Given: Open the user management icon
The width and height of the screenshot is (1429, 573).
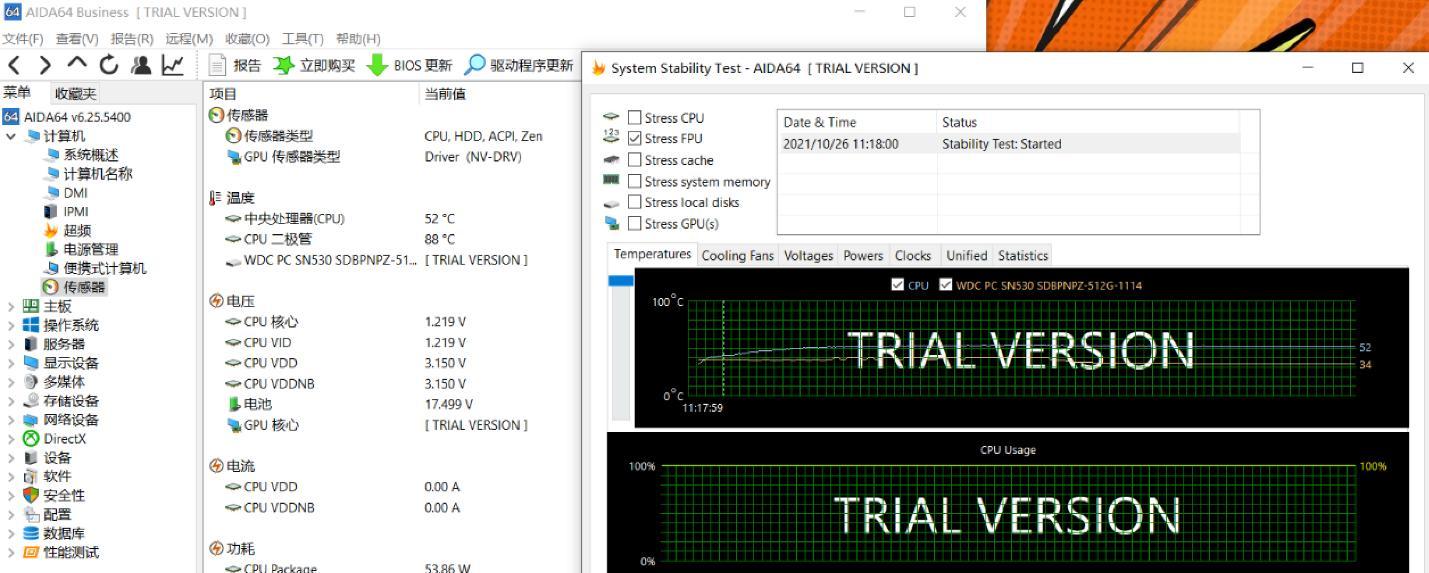Looking at the screenshot, I should [141, 66].
